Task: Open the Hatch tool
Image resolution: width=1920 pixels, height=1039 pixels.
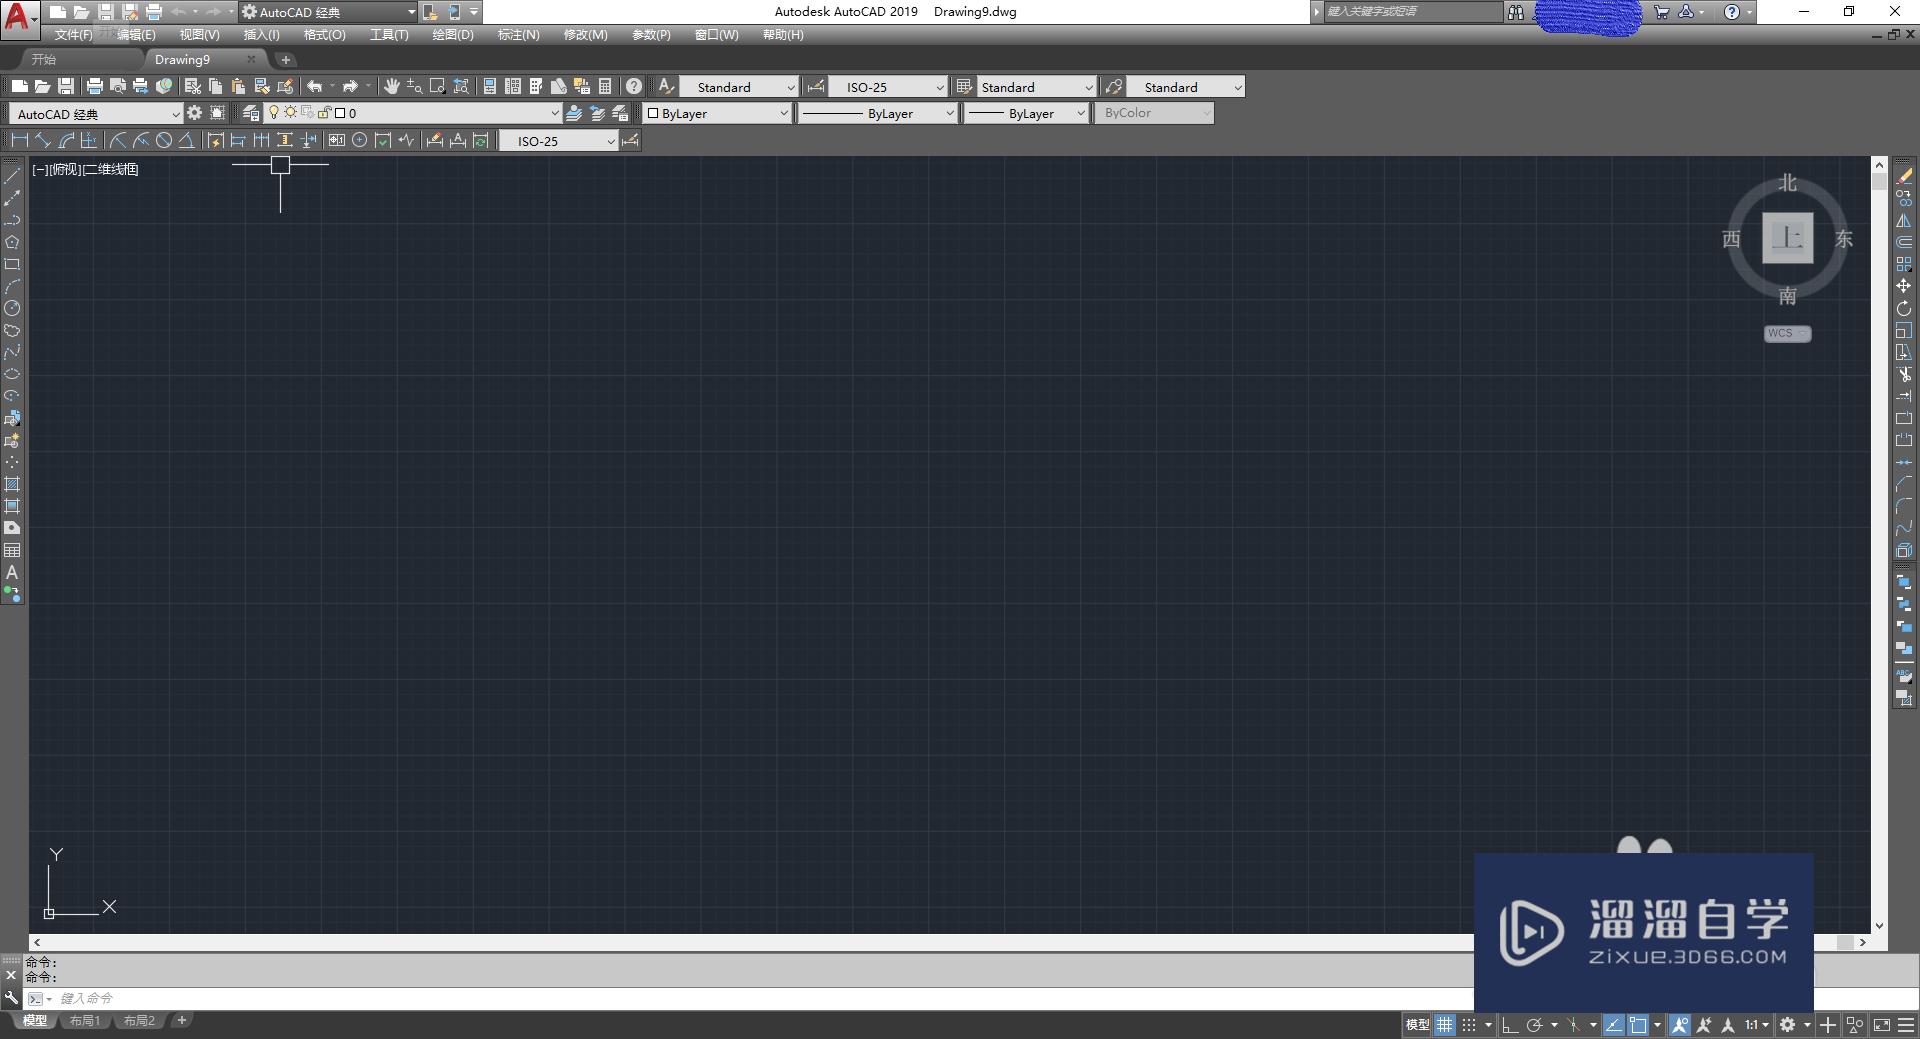Action: (x=13, y=484)
